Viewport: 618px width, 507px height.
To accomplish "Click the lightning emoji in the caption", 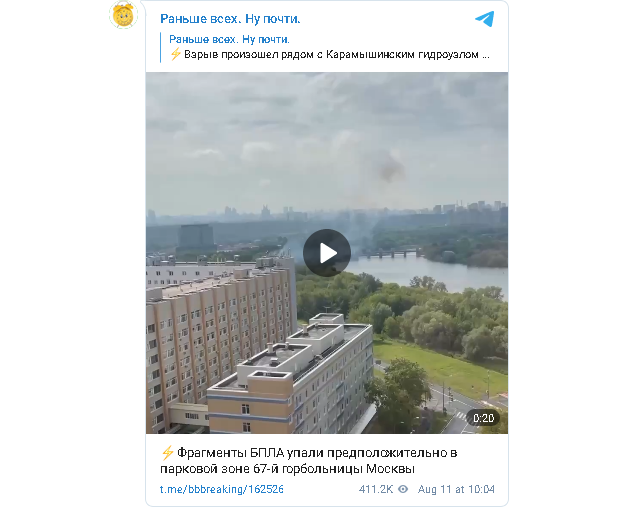I will 167,453.
